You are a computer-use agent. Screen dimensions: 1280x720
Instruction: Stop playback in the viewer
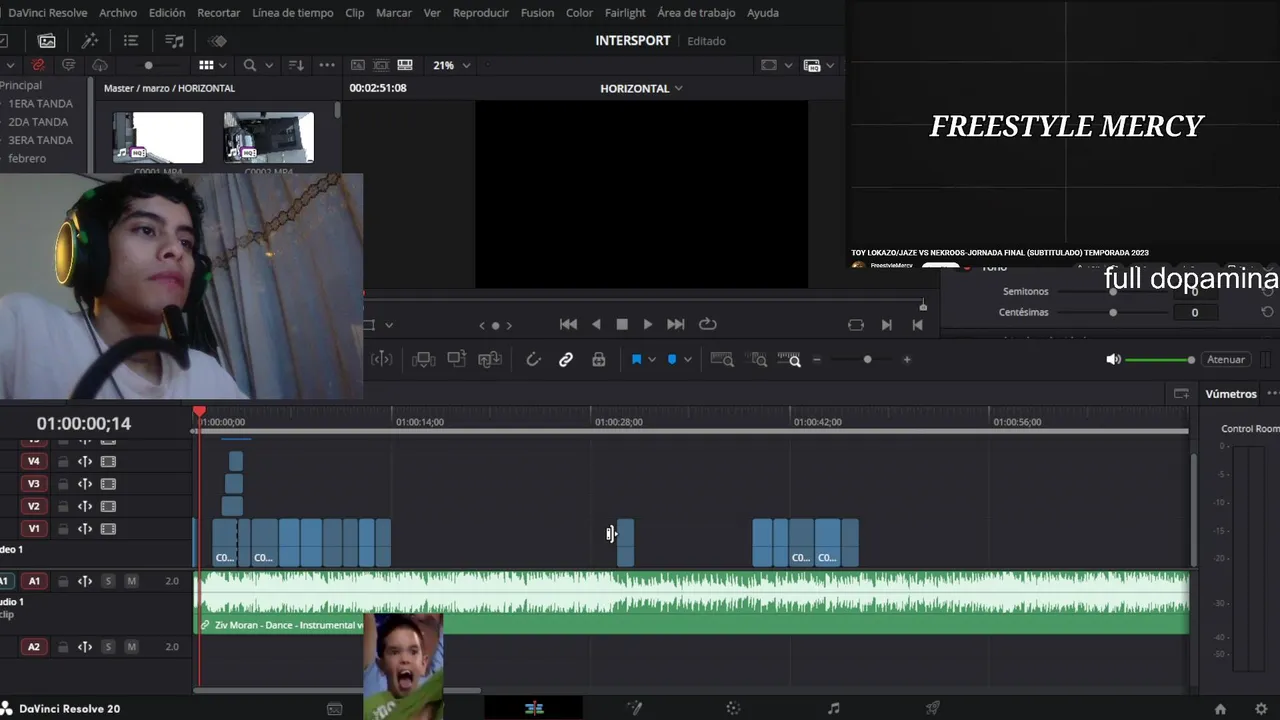[622, 324]
